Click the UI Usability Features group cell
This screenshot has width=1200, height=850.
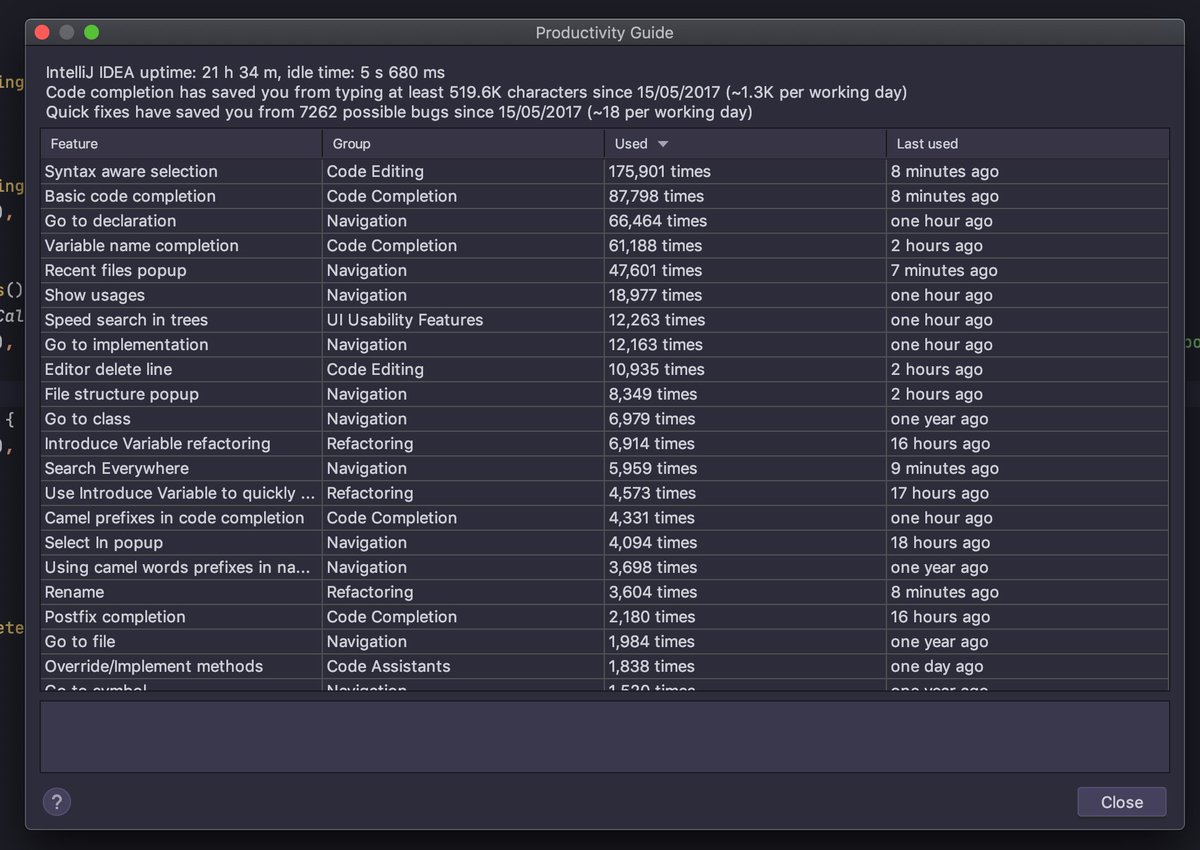point(463,320)
